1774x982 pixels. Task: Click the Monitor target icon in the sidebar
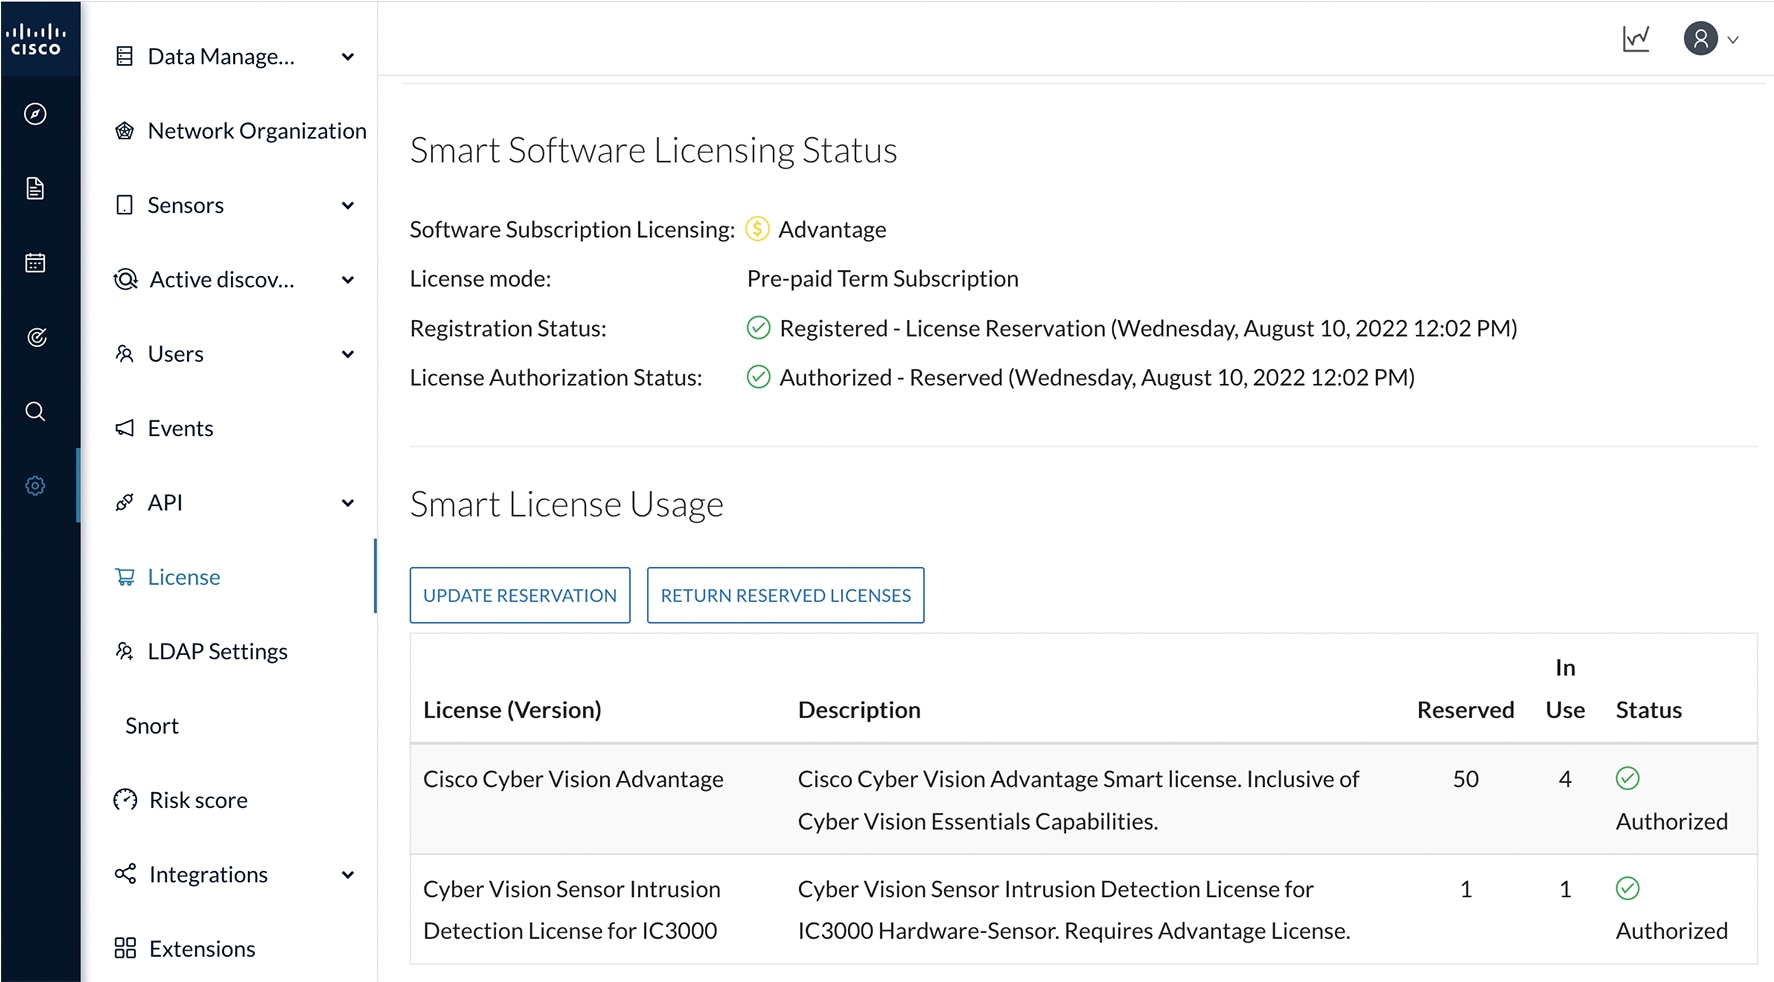tap(36, 337)
